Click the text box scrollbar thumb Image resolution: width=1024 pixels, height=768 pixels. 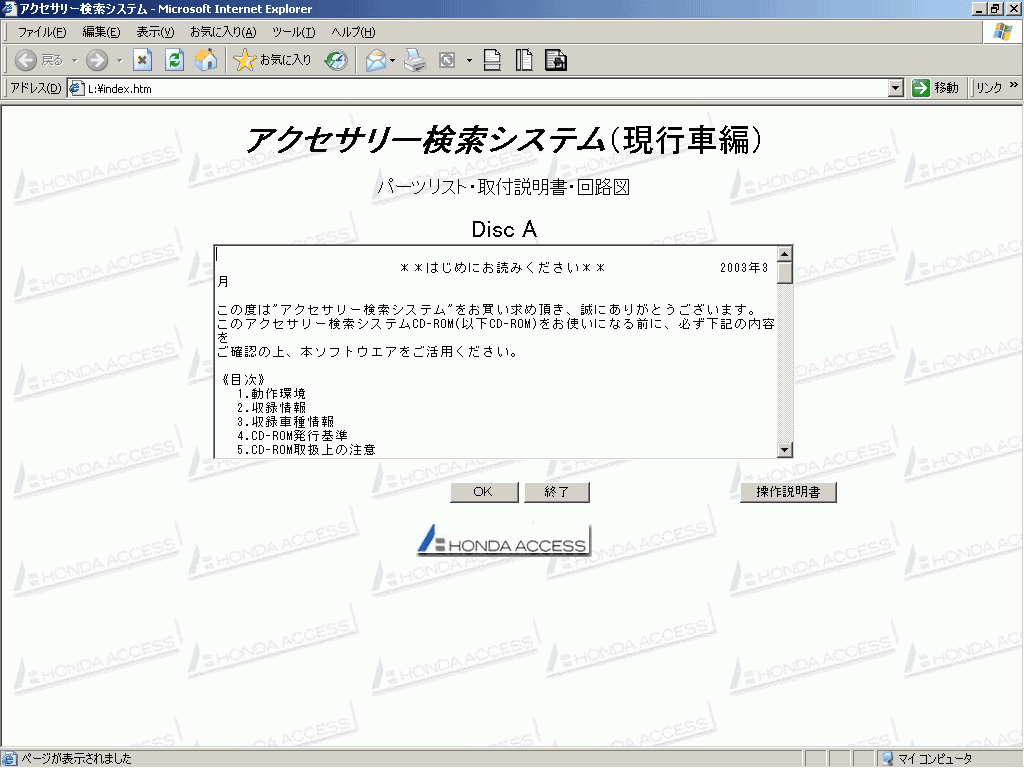[x=785, y=272]
